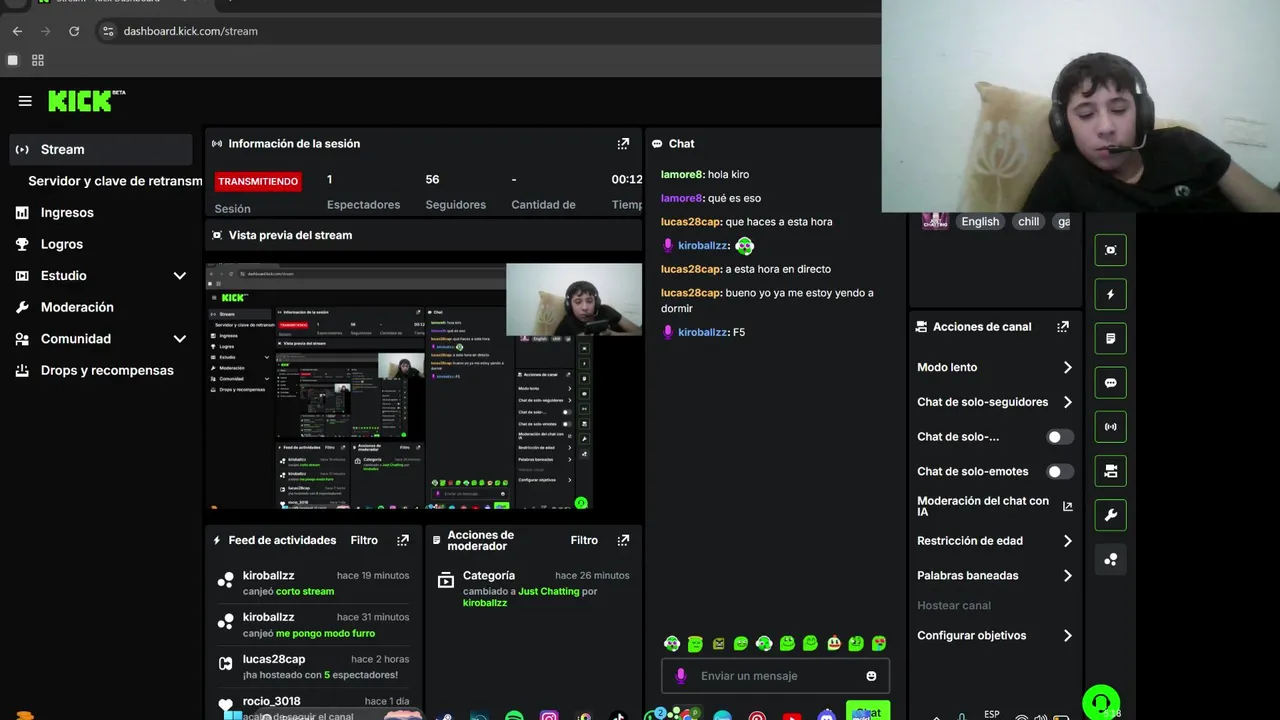Pop out the Información de la sesión panel
The height and width of the screenshot is (720, 1280).
point(623,144)
